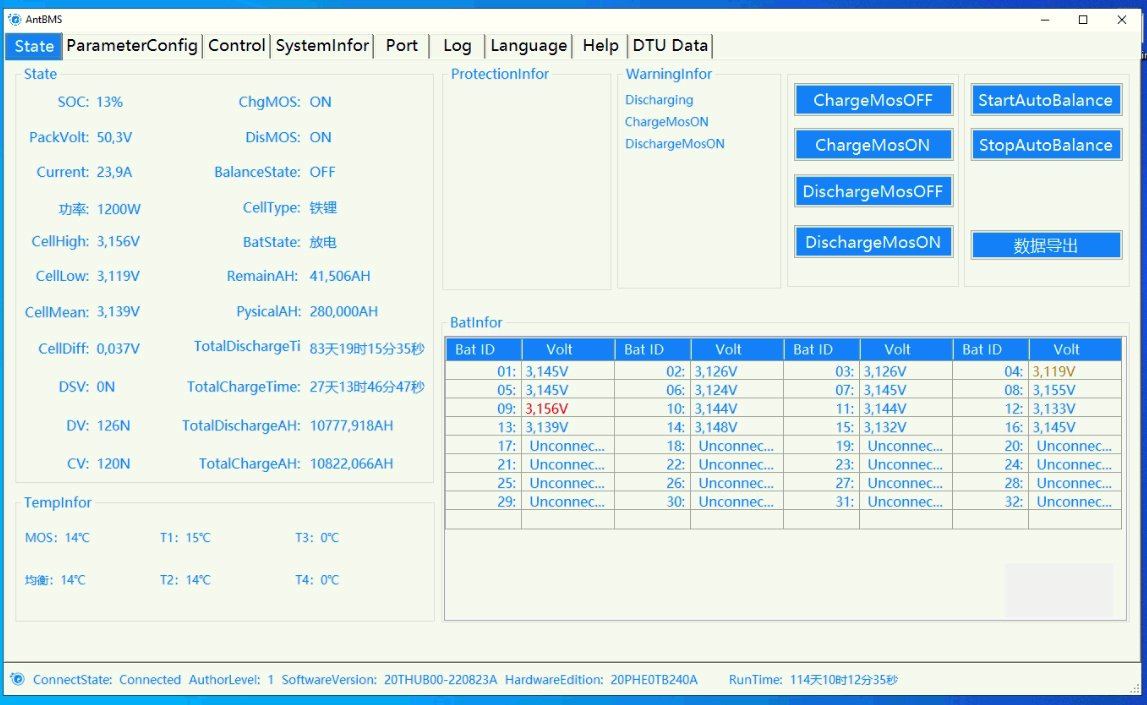The width and height of the screenshot is (1147, 705).
Task: Select the Port tab
Action: coord(402,46)
